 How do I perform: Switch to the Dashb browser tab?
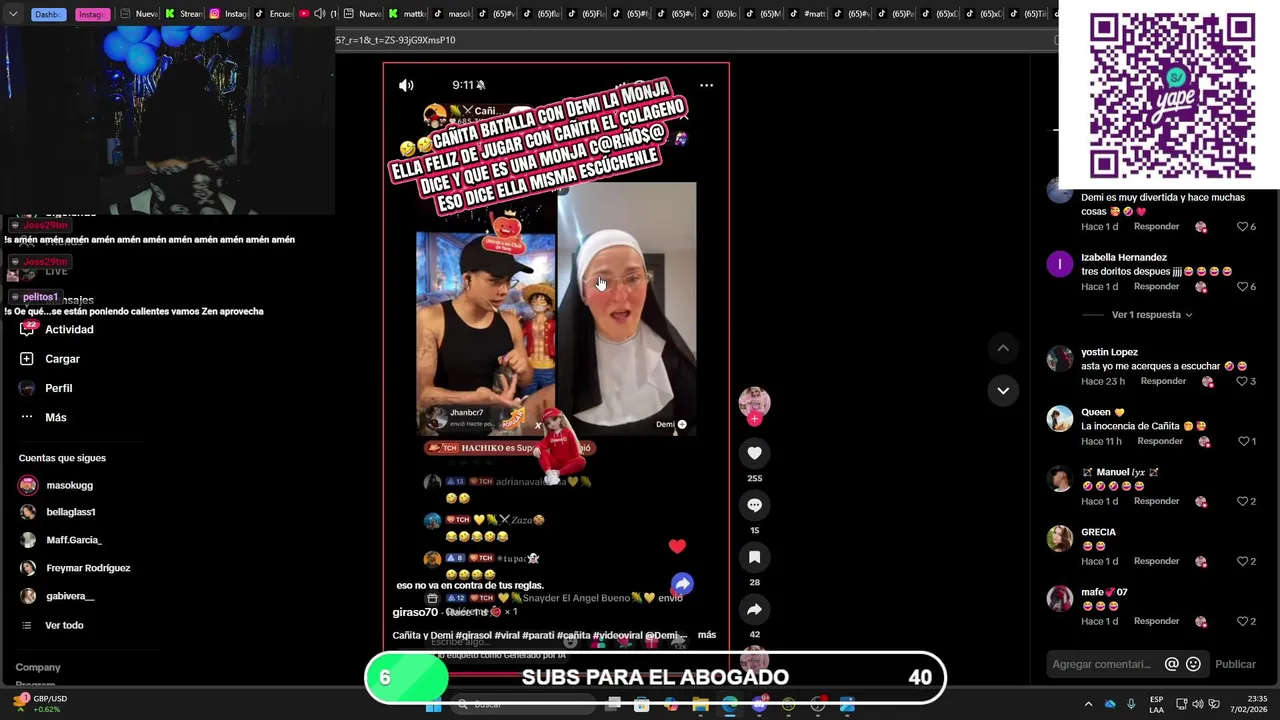(47, 14)
